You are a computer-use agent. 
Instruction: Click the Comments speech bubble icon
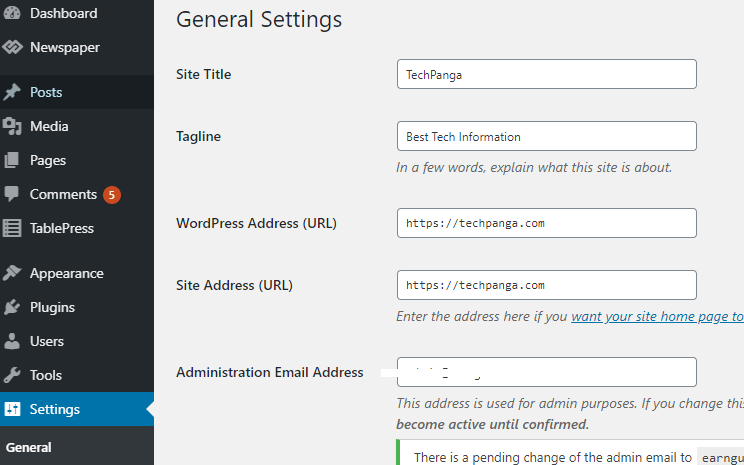tap(12, 194)
